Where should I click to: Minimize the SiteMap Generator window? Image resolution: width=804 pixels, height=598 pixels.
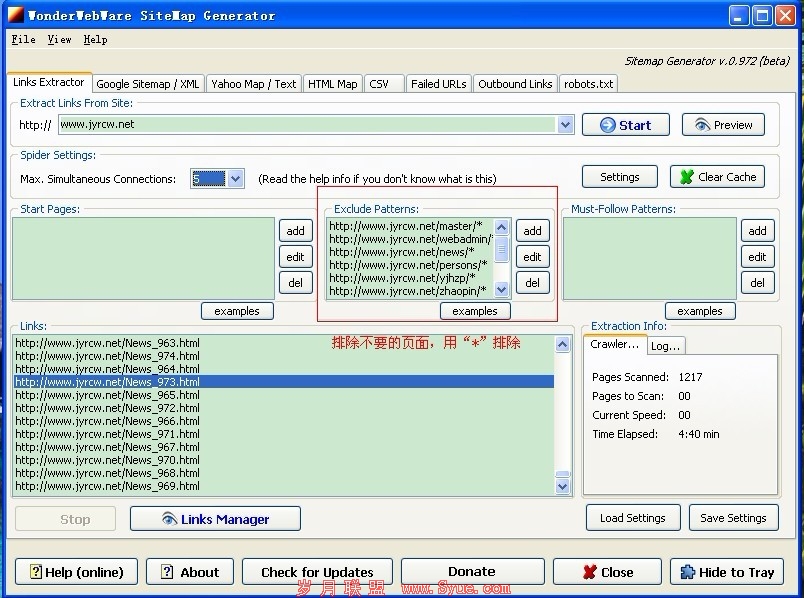click(738, 16)
